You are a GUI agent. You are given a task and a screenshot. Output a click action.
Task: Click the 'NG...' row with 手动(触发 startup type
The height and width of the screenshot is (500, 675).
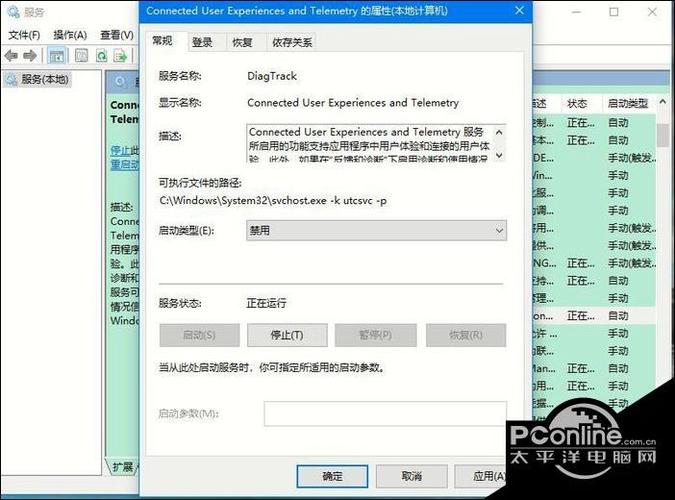(x=594, y=263)
